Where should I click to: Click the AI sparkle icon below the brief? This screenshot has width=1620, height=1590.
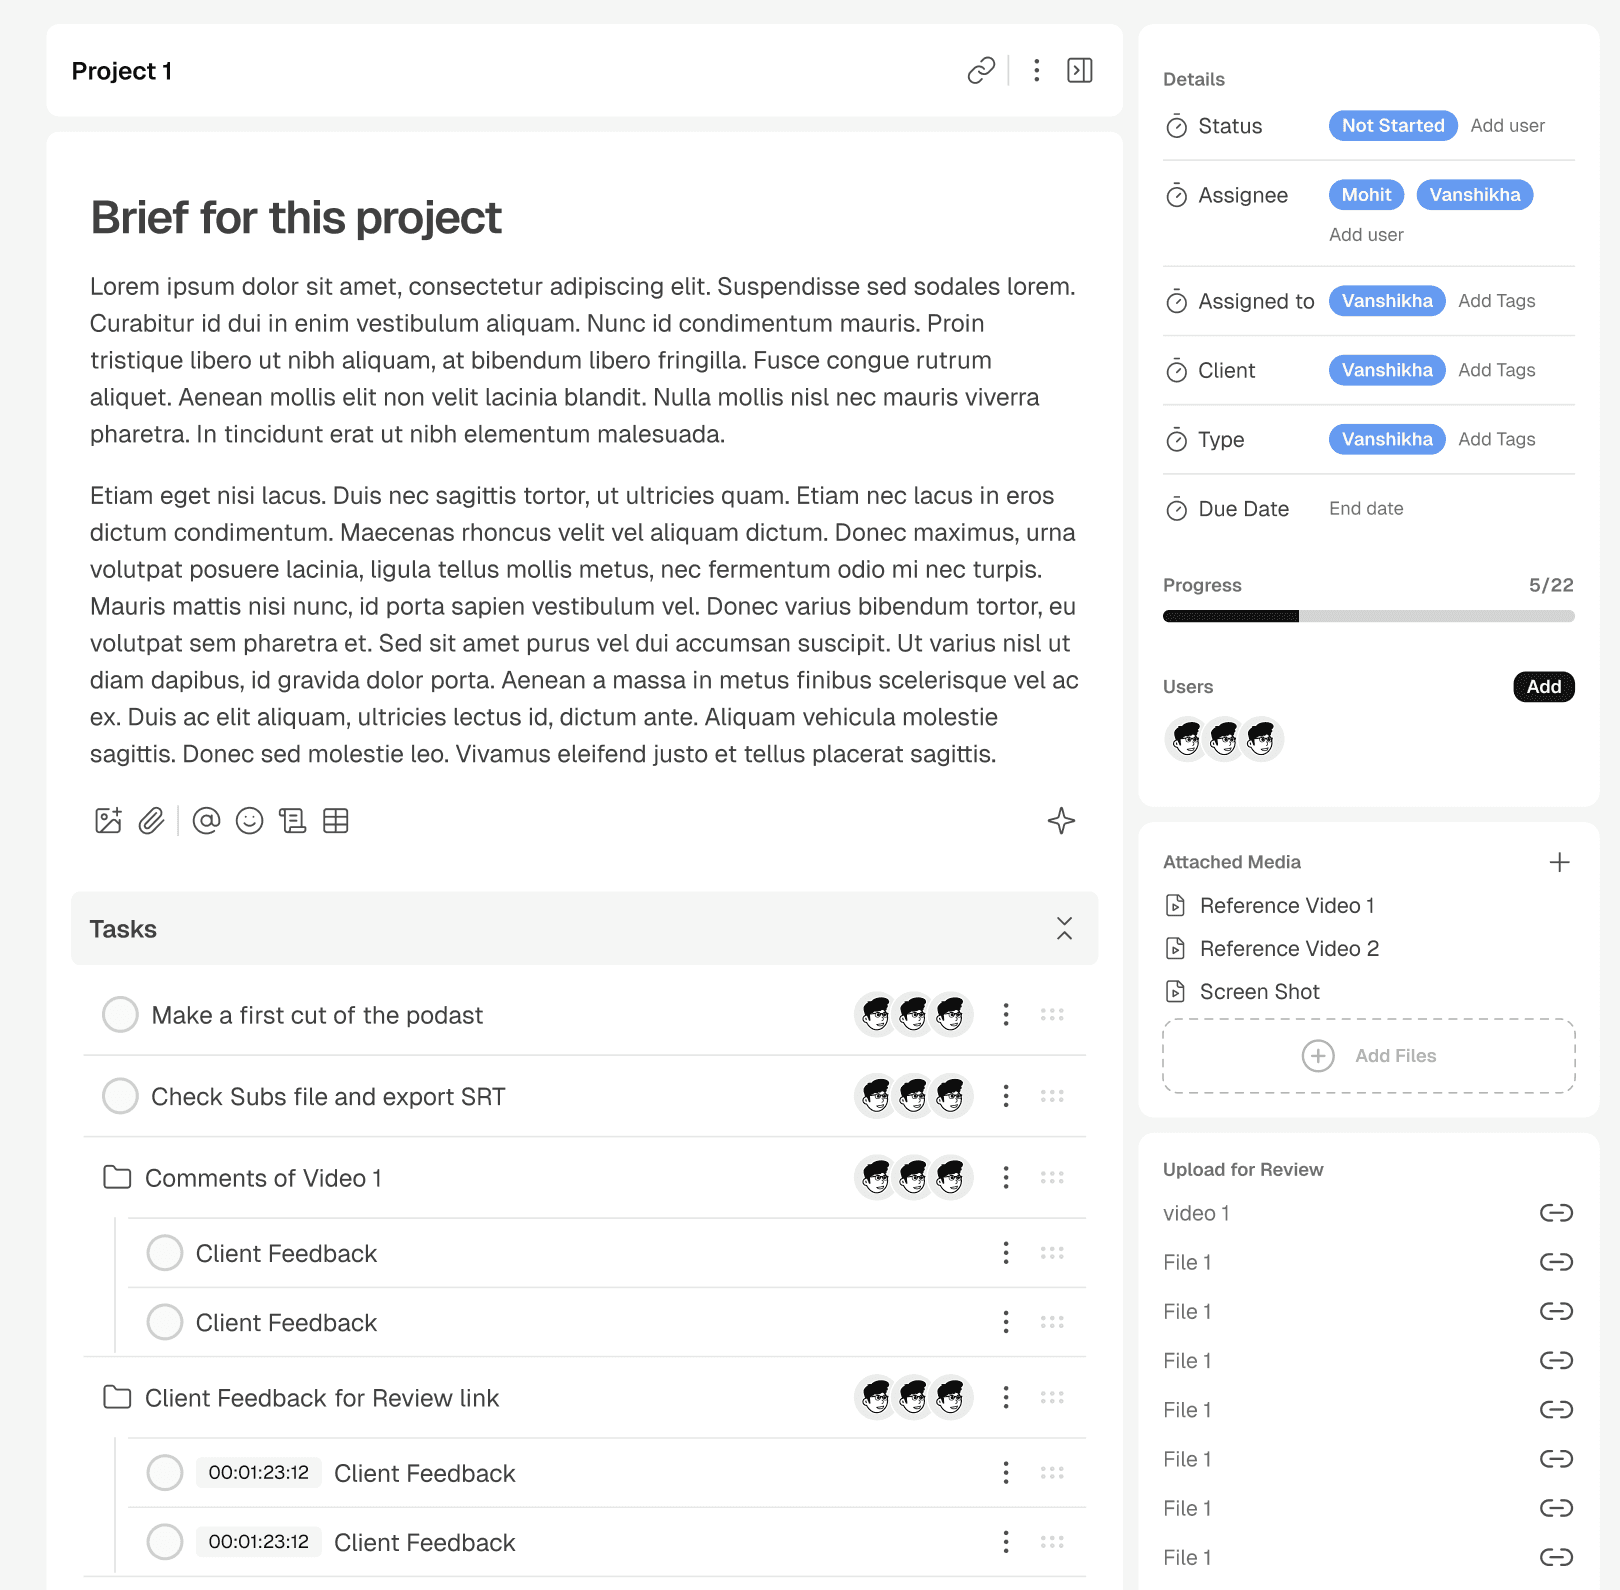1061,820
